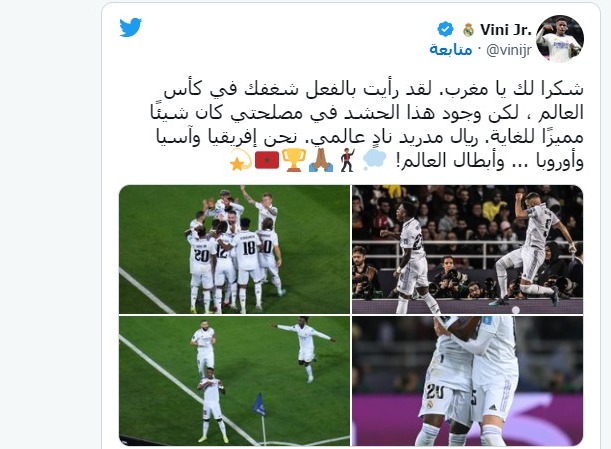Screen dimensions: 611x449
Task: Open the photo of players jumping near crowd
Action: pos(468,249)
